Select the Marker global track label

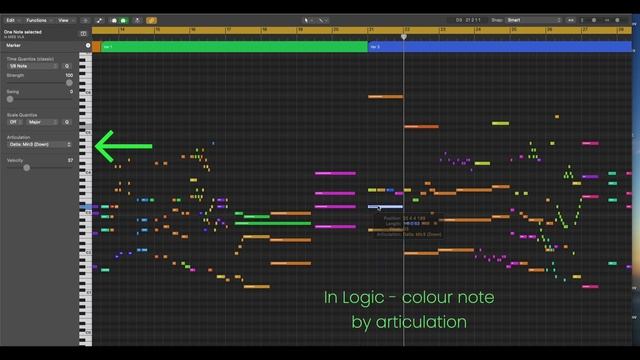pos(13,45)
